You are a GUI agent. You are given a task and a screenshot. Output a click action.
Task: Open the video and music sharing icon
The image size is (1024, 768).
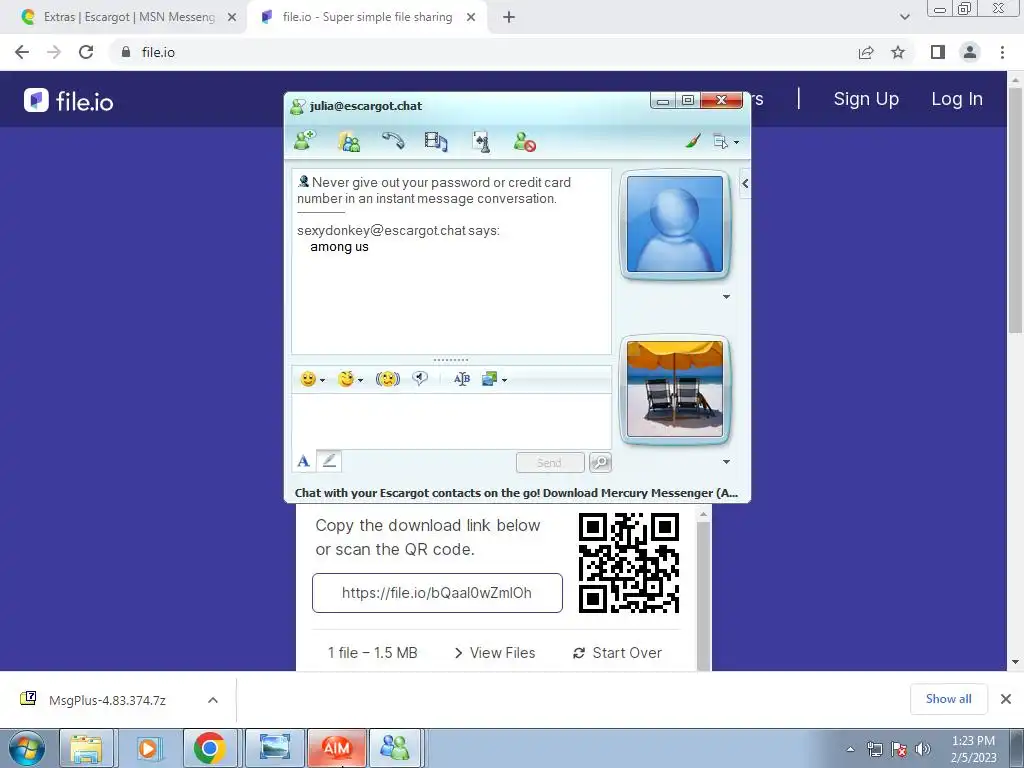[436, 141]
